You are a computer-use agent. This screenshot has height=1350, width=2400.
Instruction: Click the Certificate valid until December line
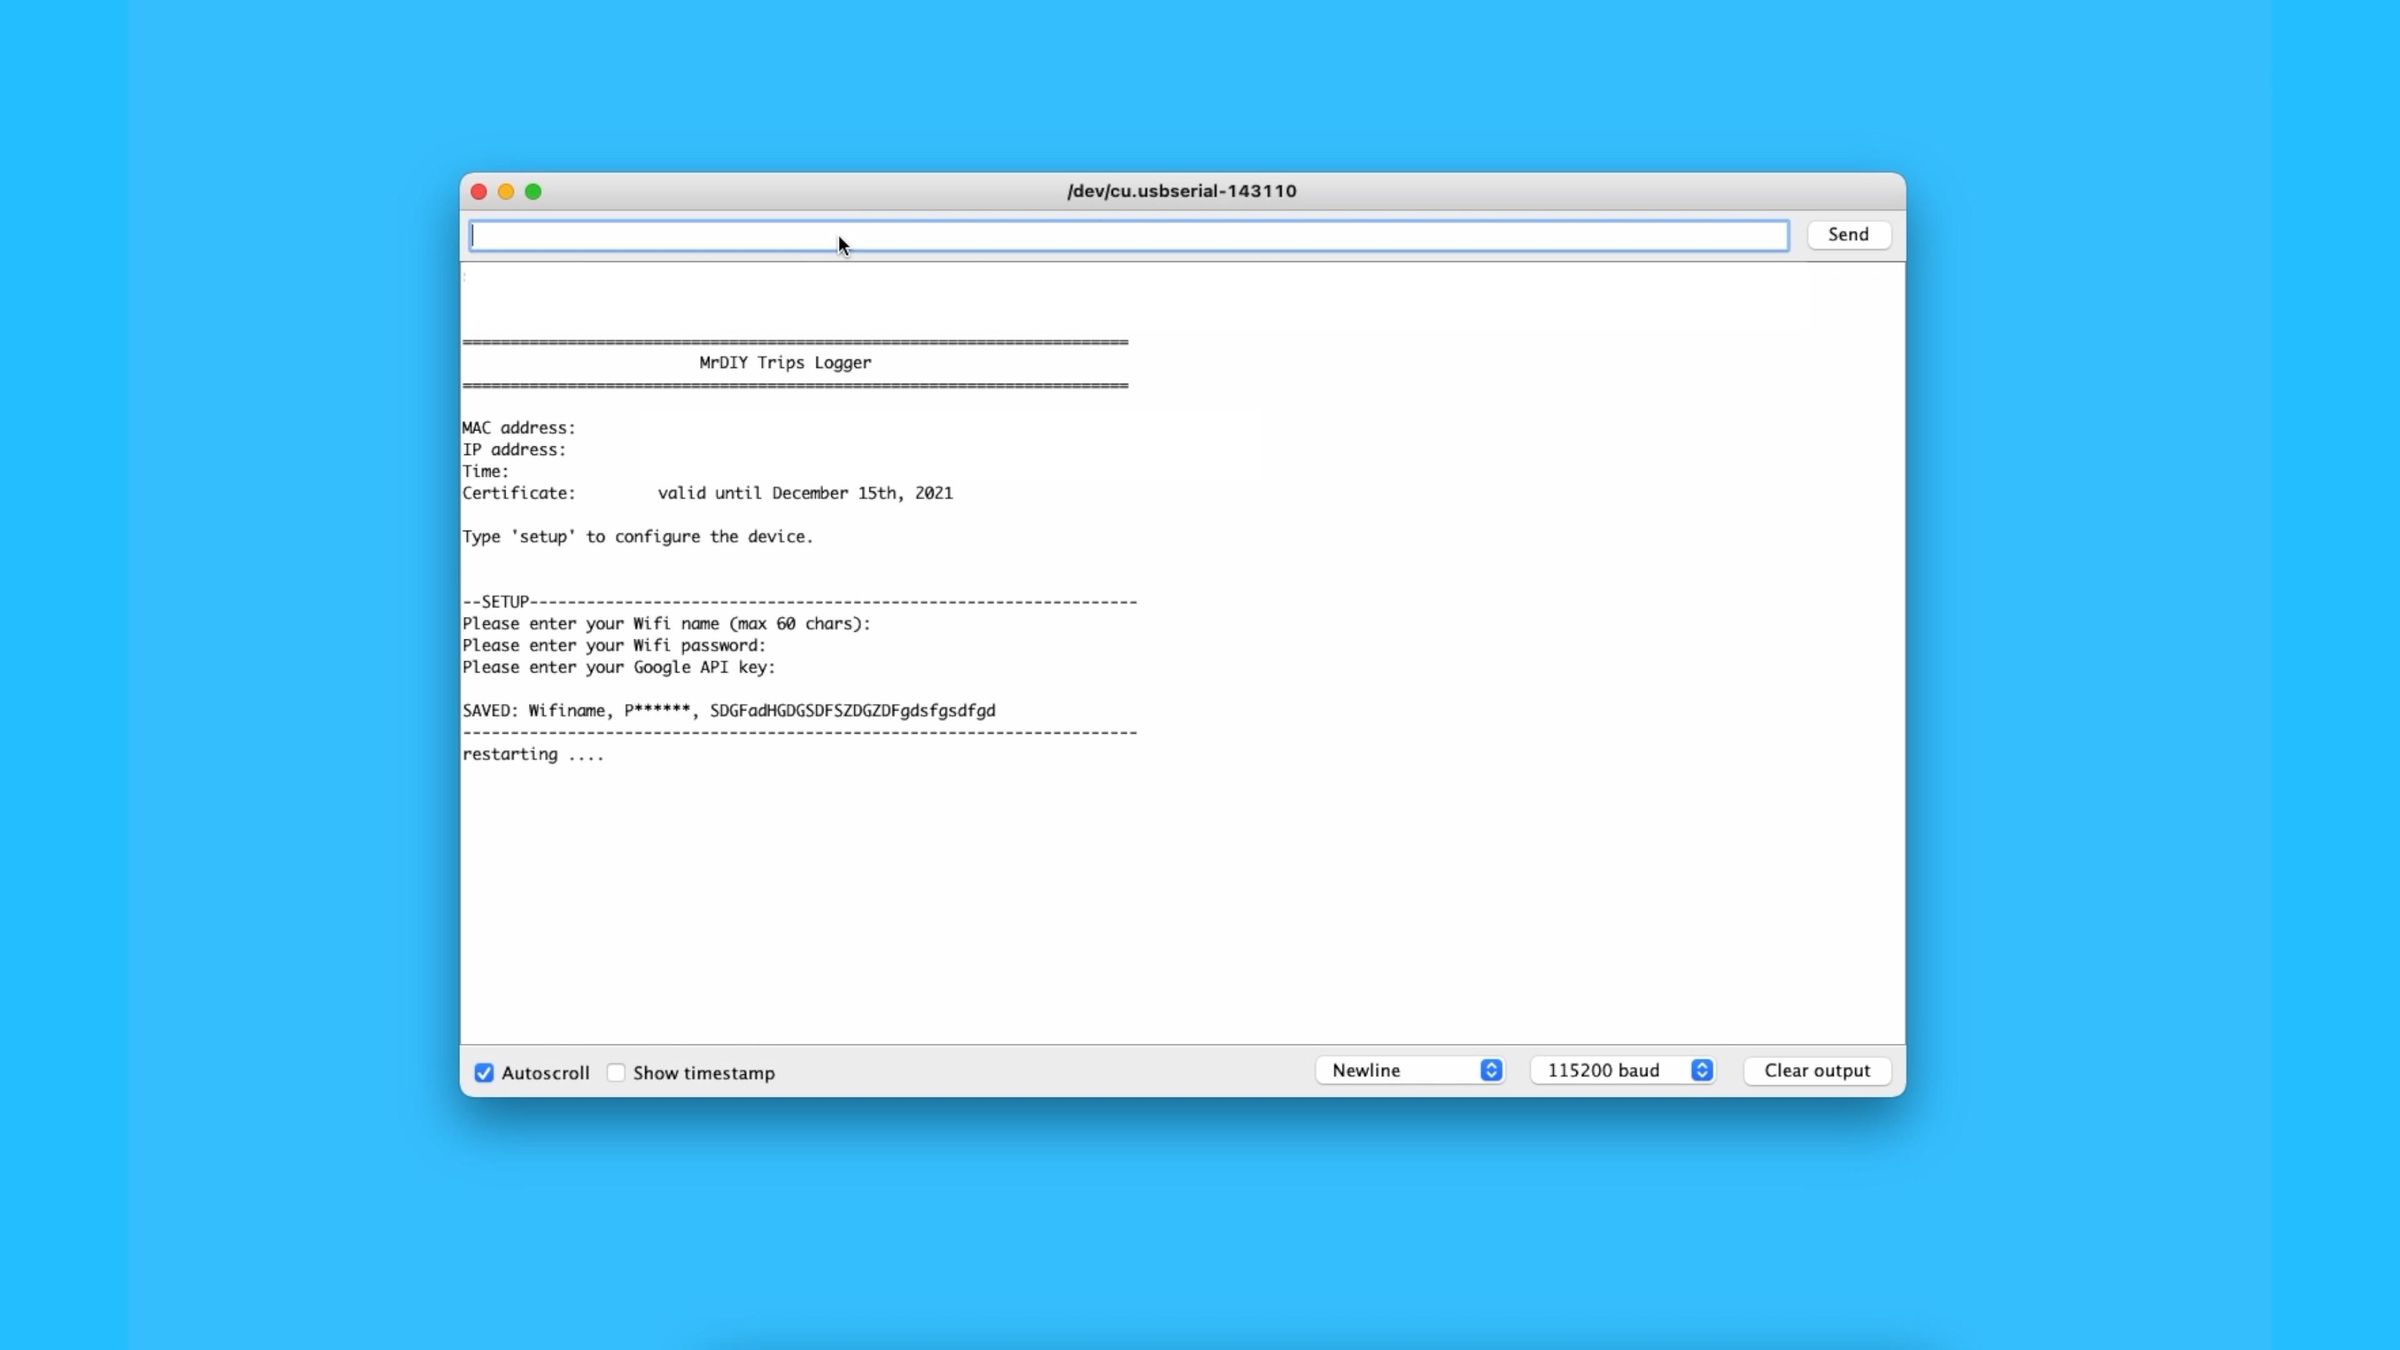[706, 493]
